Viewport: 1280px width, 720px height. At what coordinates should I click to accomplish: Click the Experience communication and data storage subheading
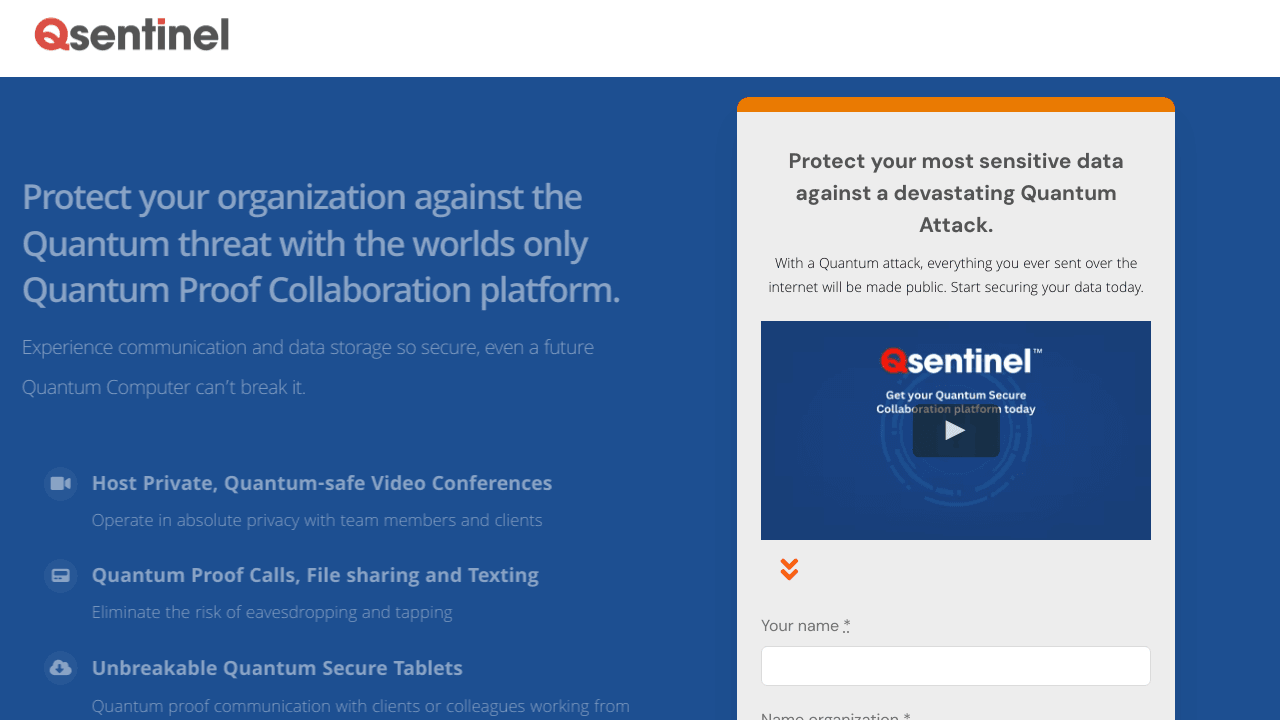pos(308,367)
